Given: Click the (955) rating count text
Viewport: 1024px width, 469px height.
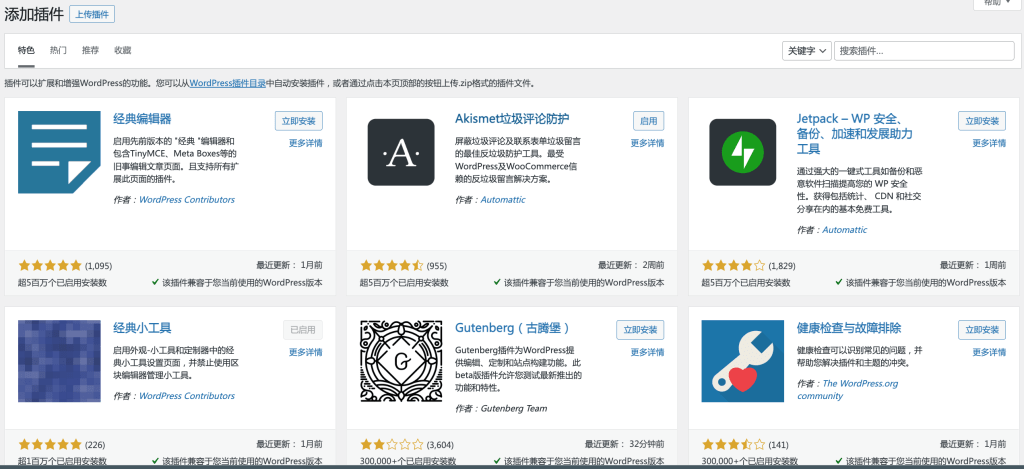Looking at the screenshot, I should pos(438,267).
